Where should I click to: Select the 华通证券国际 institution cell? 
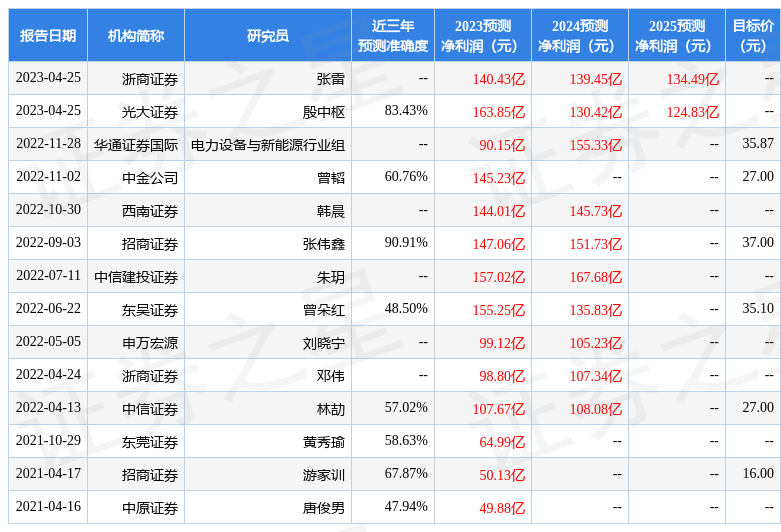(136, 145)
